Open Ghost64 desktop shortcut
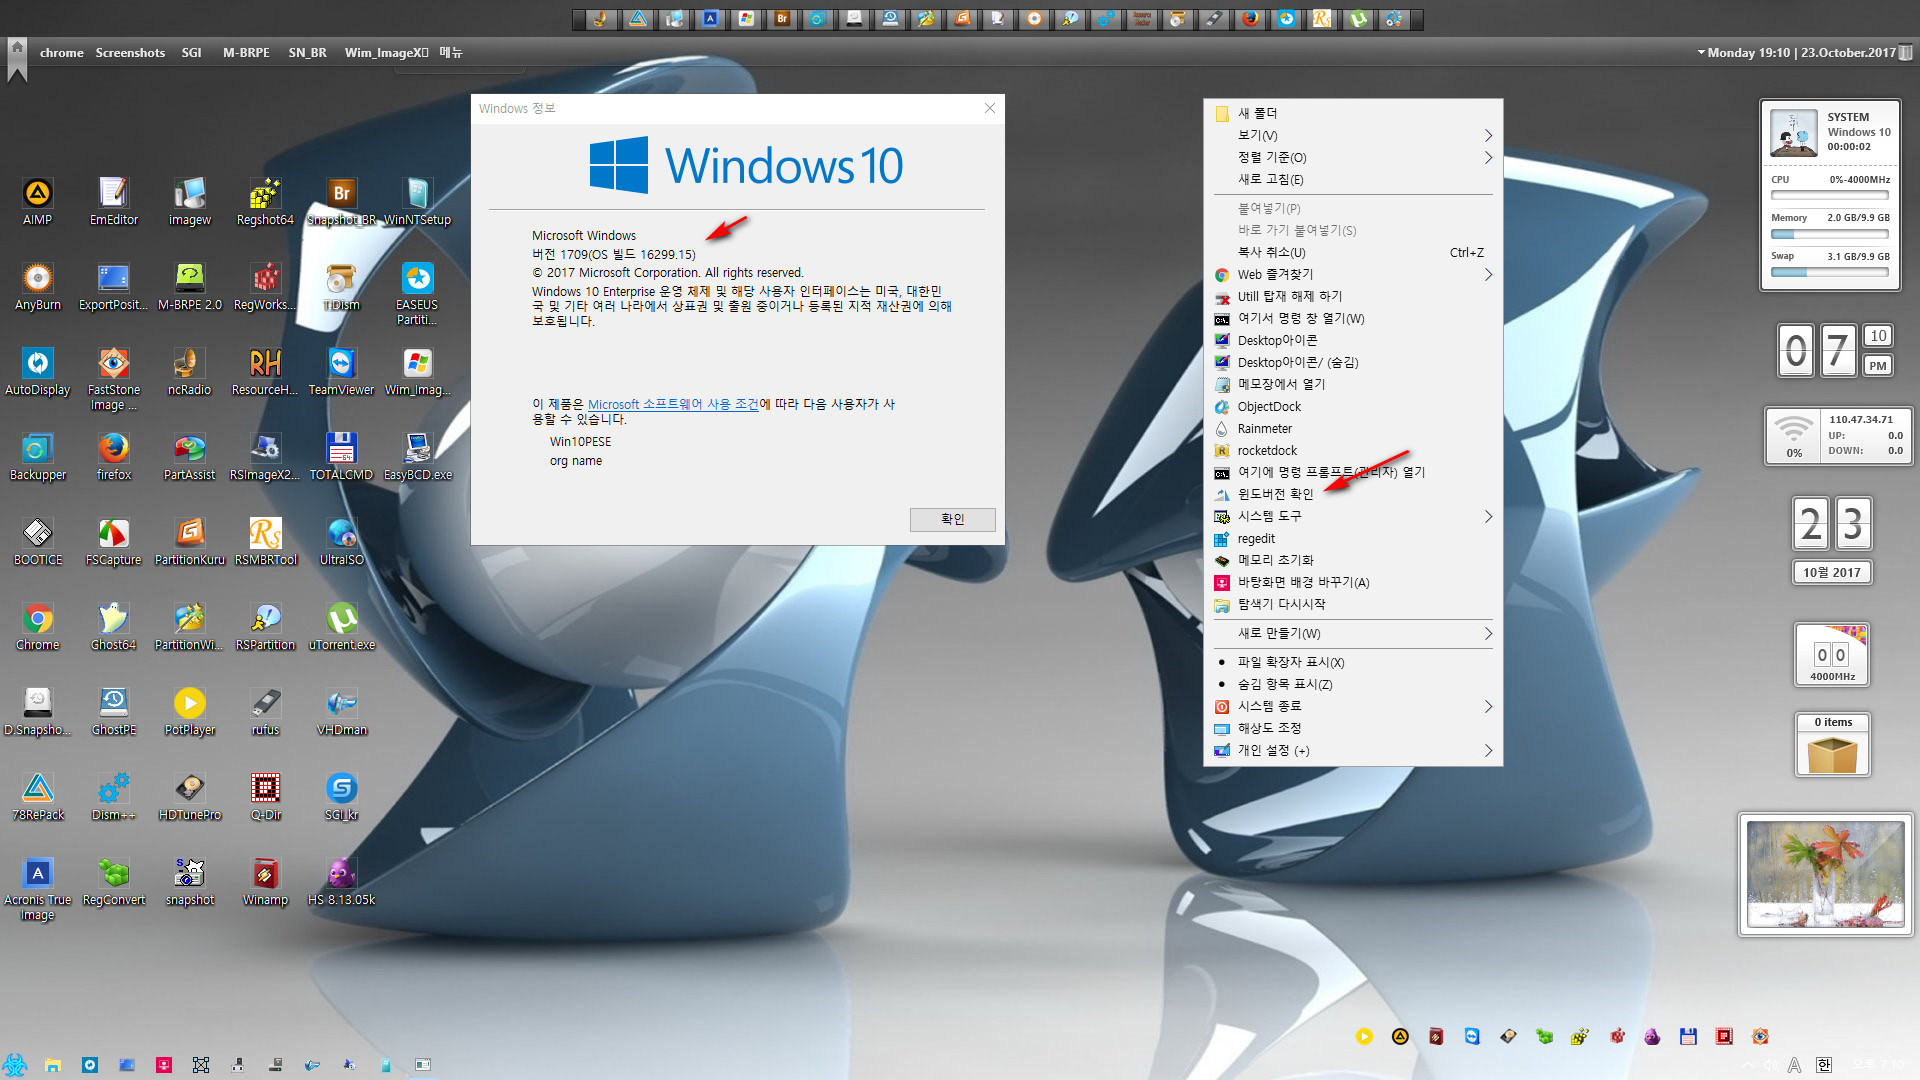 pos(114,626)
